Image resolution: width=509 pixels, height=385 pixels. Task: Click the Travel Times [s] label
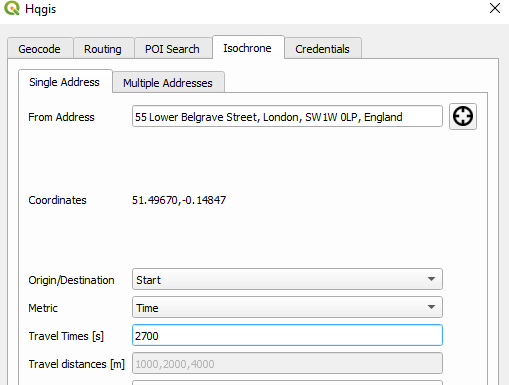pos(66,336)
